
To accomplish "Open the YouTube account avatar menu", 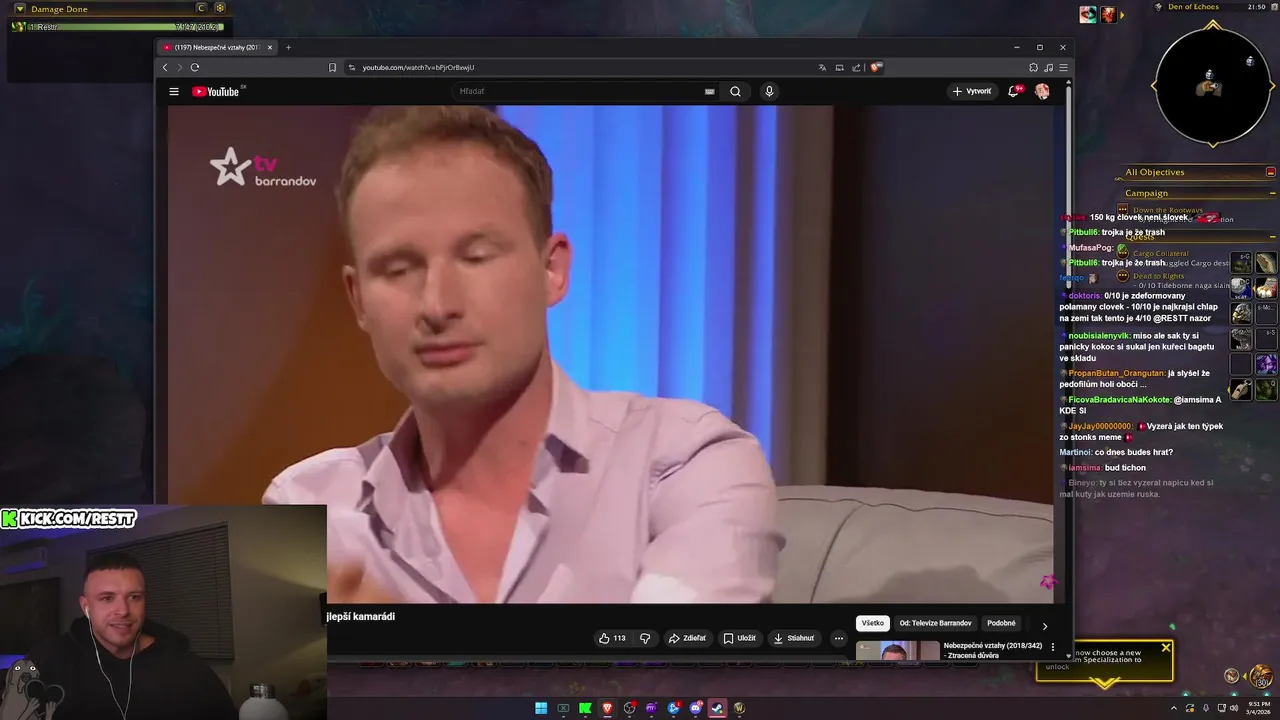I will (x=1042, y=91).
